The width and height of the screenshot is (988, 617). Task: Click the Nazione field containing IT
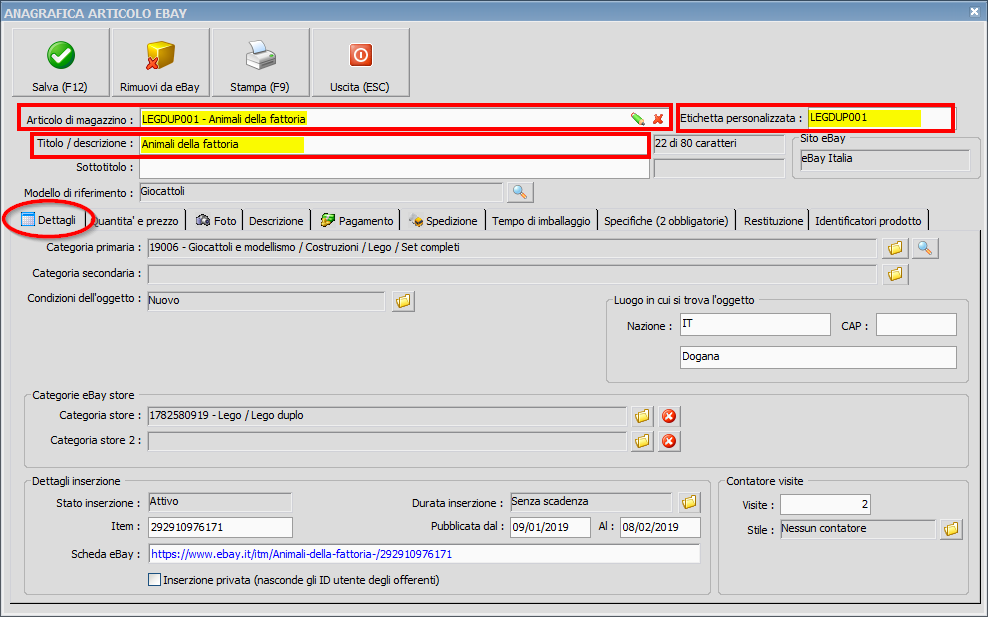[755, 325]
